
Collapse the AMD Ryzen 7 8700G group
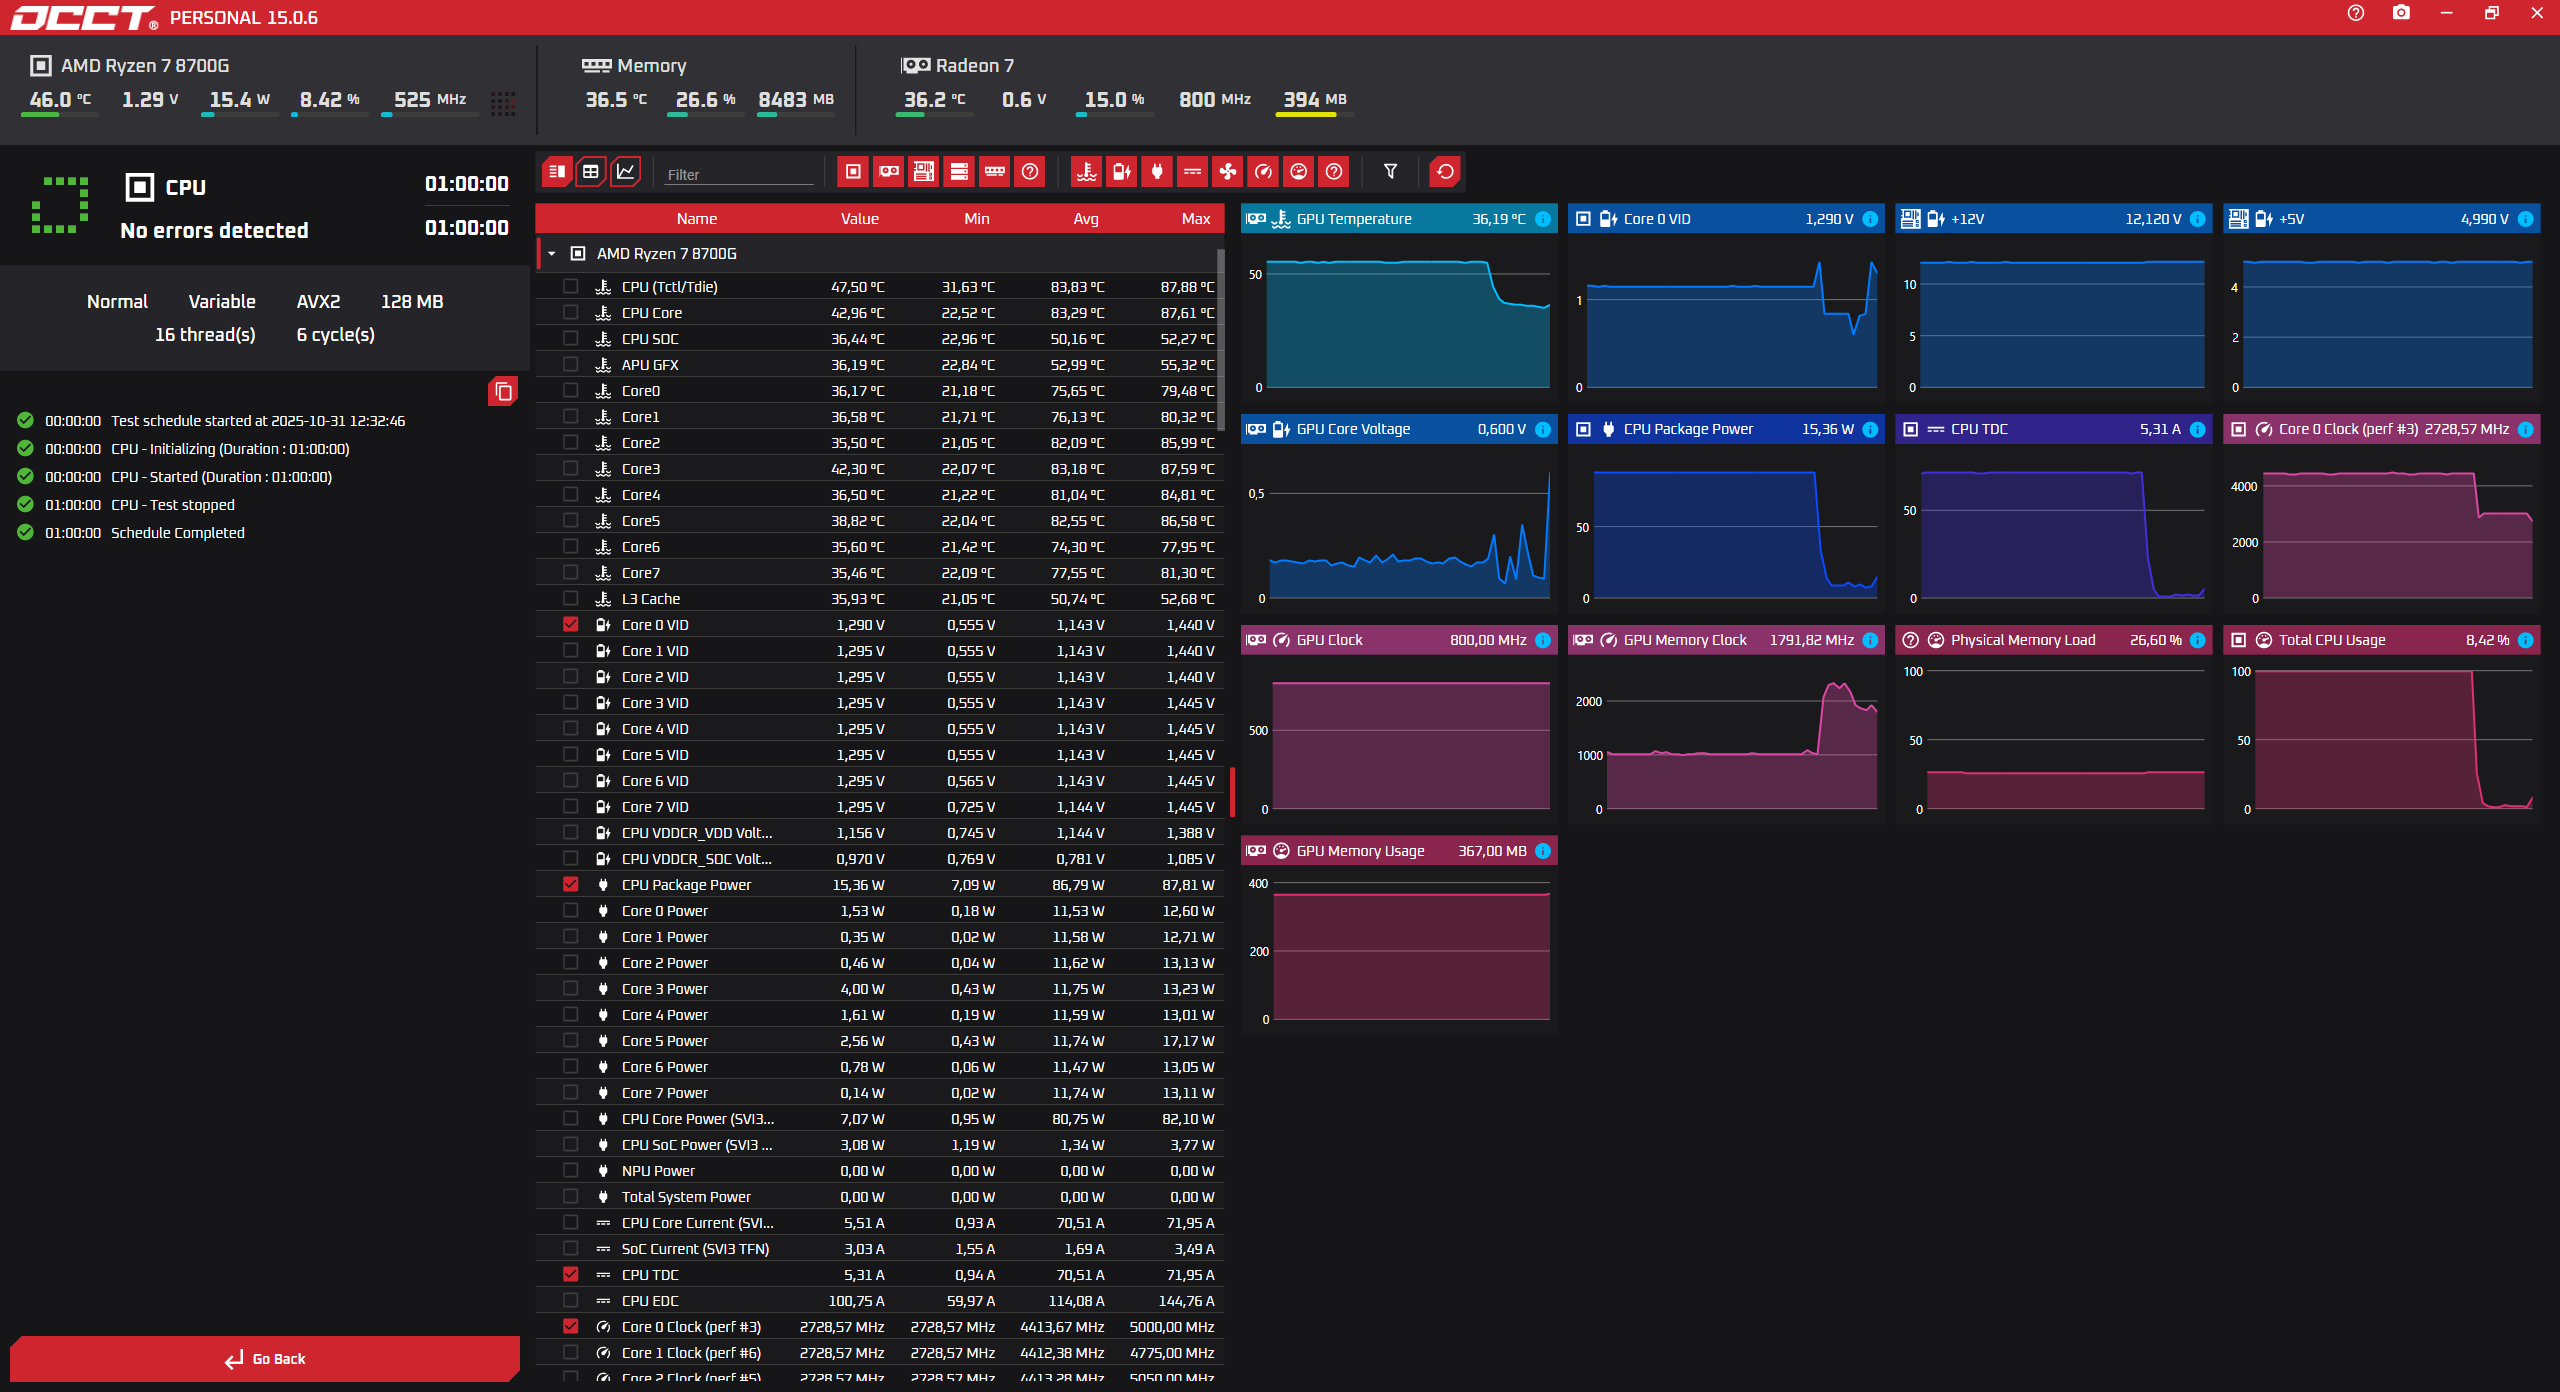point(551,254)
